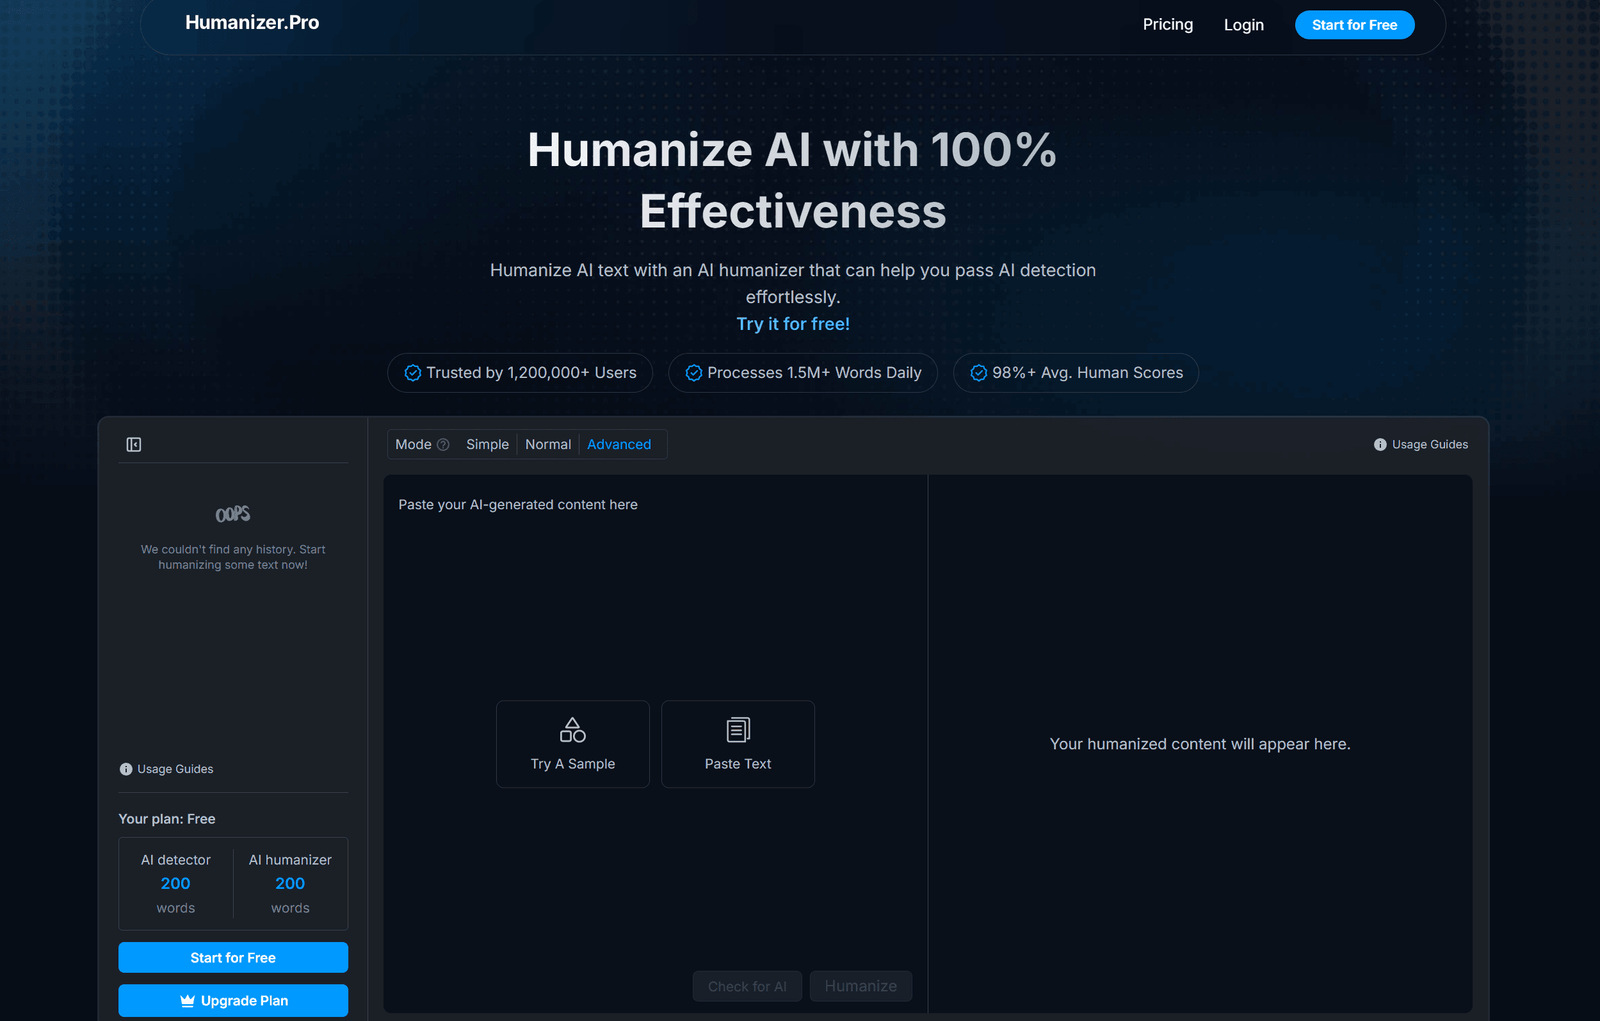This screenshot has height=1021, width=1600.
Task: Click the sidebar Start for Free button
Action: 233,958
